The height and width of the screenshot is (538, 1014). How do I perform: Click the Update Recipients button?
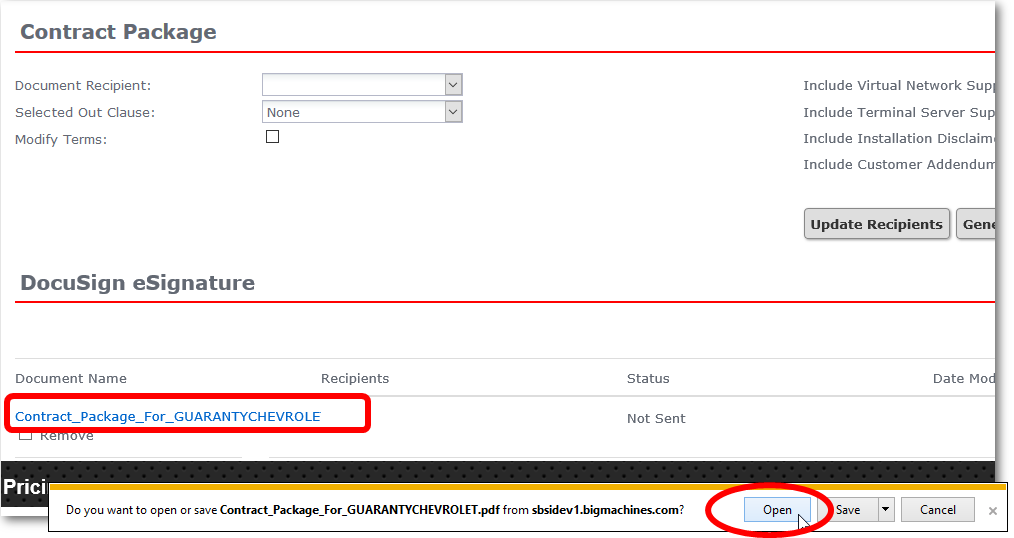point(876,224)
